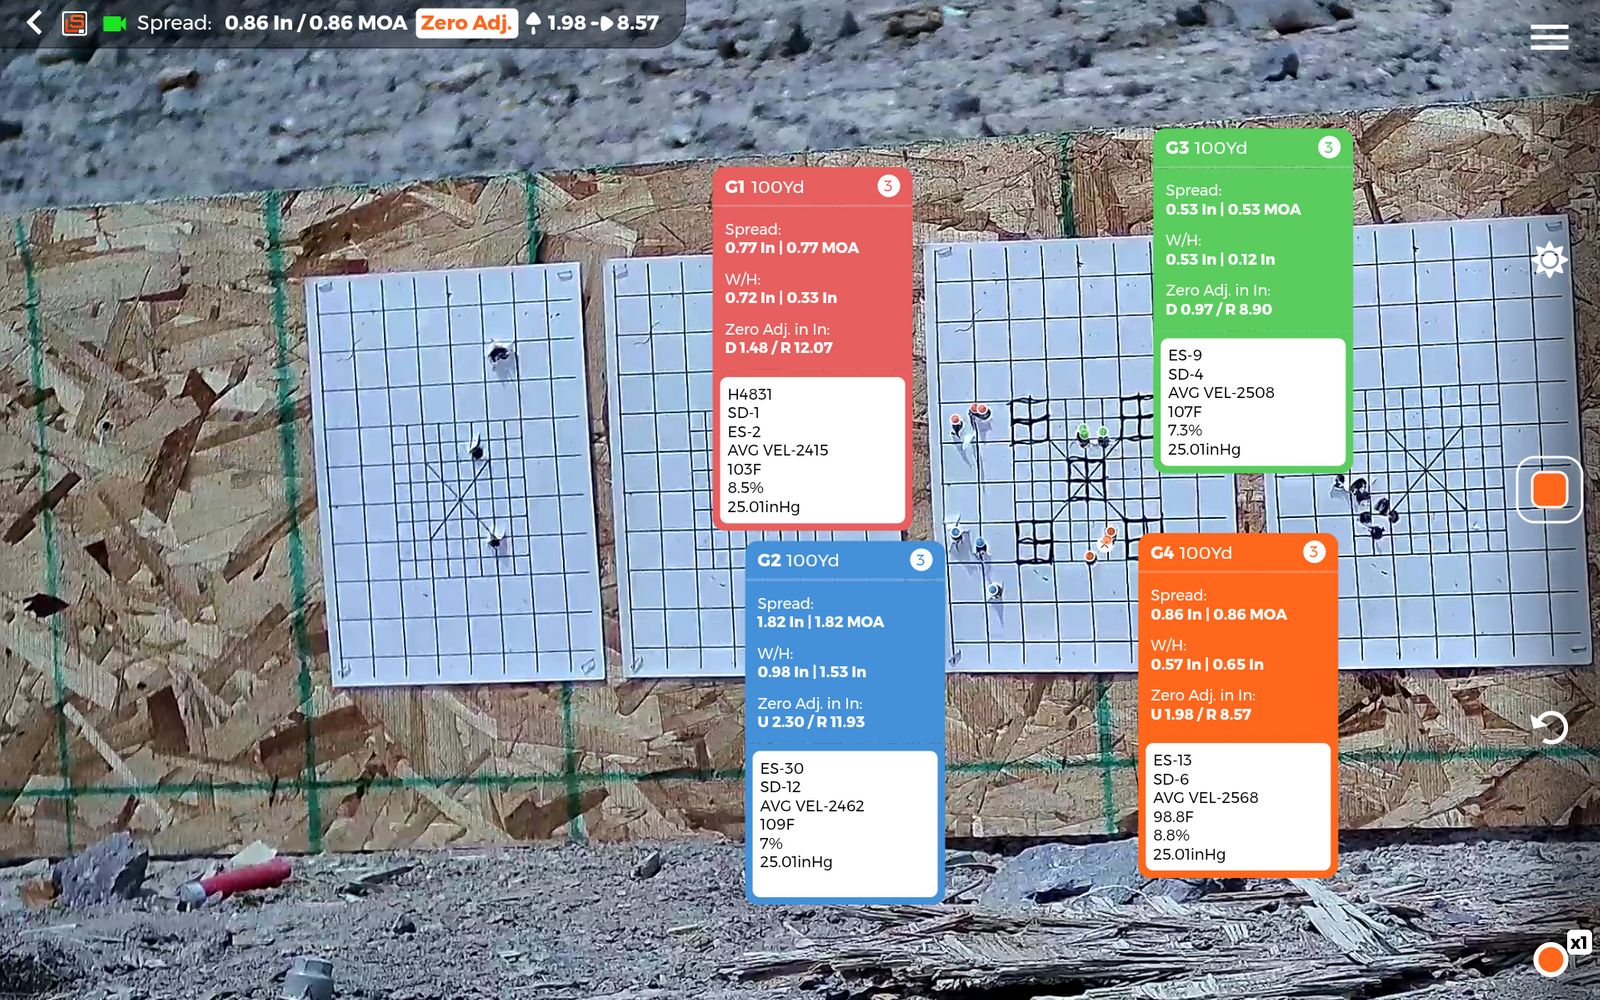Image resolution: width=1600 pixels, height=1000 pixels.
Task: Click the G4 shot count badge
Action: click(1313, 552)
